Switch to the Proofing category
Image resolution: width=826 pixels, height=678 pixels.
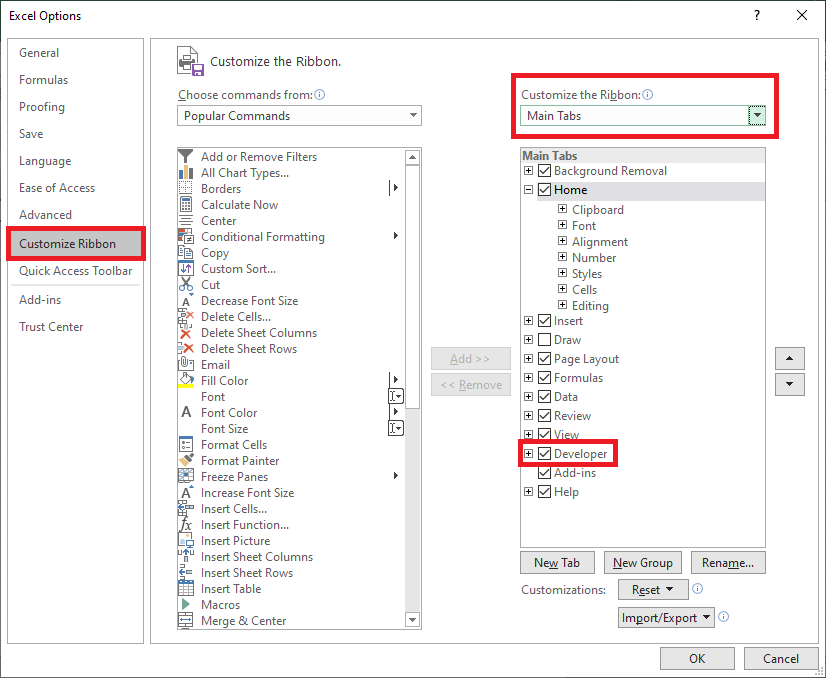coord(75,106)
